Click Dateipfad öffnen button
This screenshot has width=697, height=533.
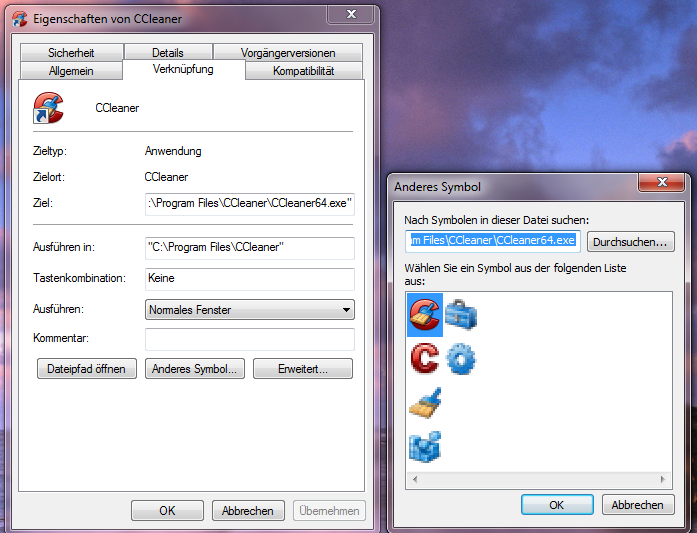[87, 369]
